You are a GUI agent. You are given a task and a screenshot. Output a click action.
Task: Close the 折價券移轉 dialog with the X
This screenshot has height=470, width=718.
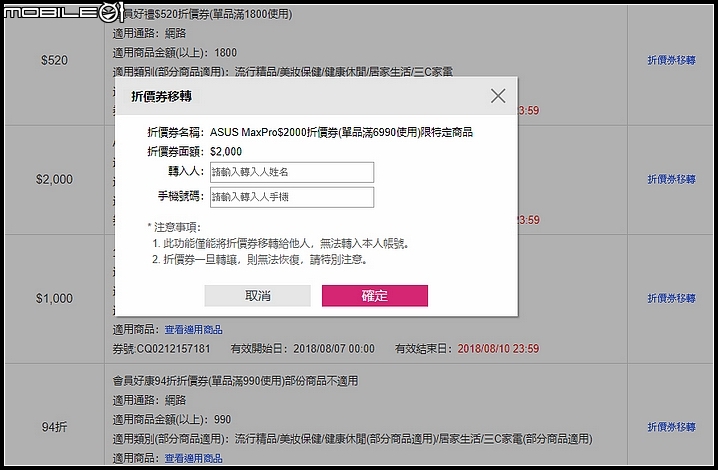pyautogui.click(x=498, y=96)
